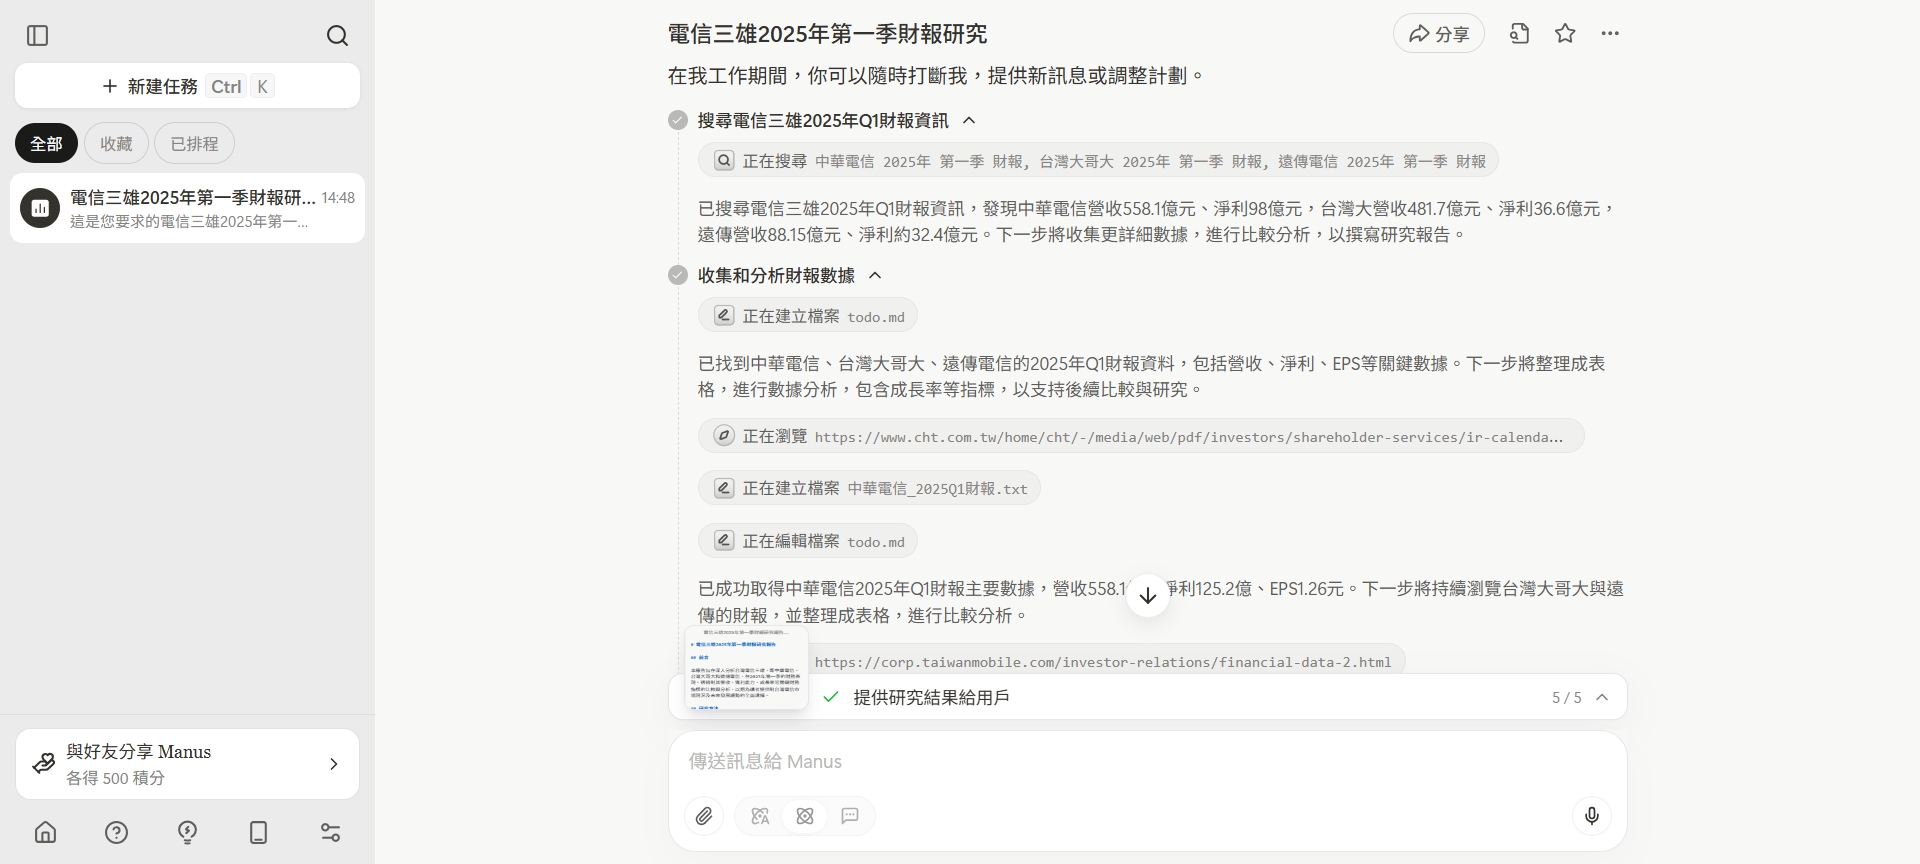Image resolution: width=1920 pixels, height=864 pixels.
Task: Expand the 5/5 task progress chevron
Action: [x=1602, y=698]
